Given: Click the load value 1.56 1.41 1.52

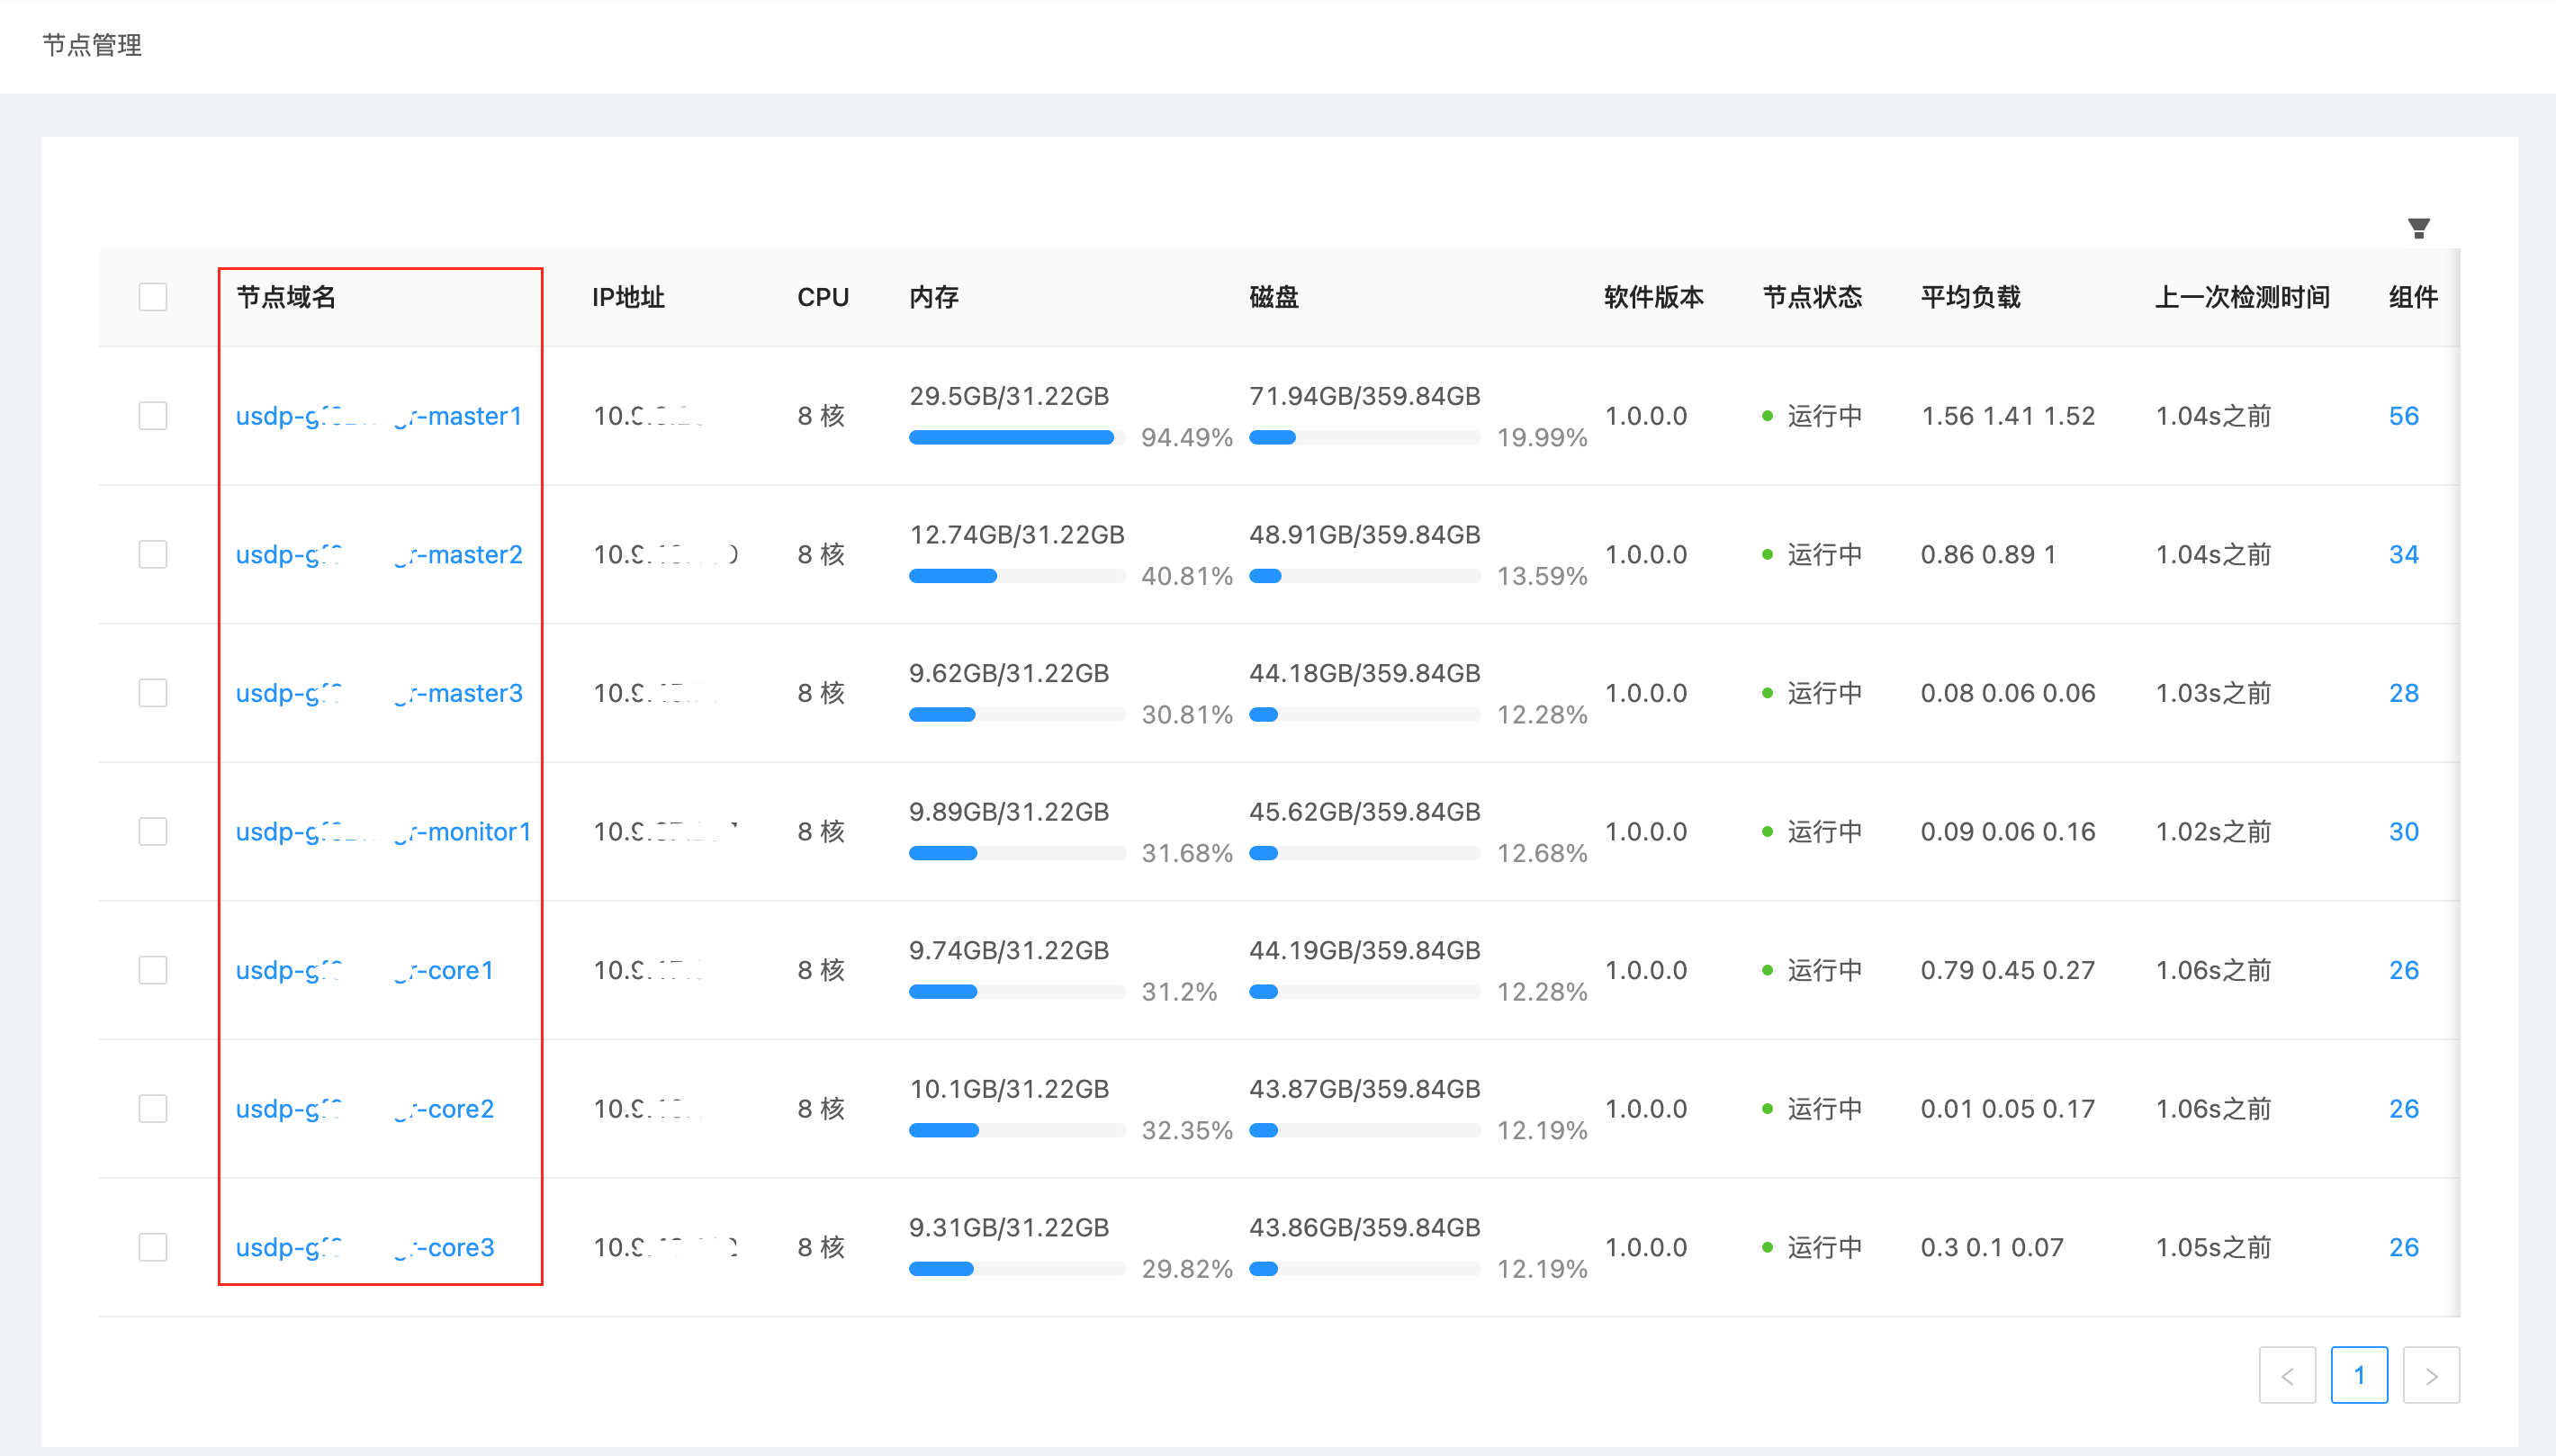Looking at the screenshot, I should 2008,416.
